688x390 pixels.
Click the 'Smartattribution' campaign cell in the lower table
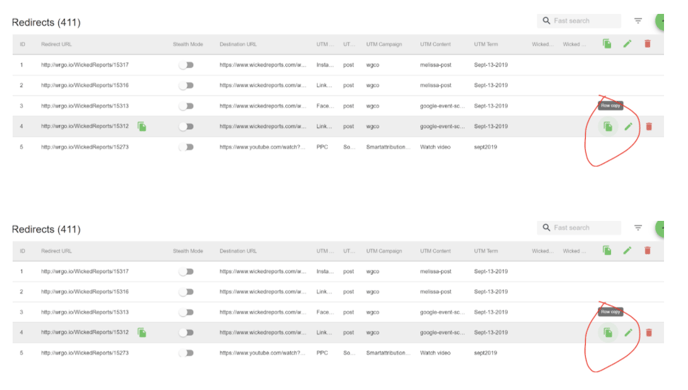[388, 353]
